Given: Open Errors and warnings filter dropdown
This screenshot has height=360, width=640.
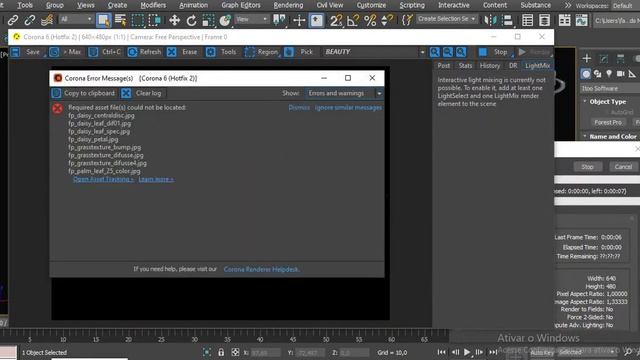Looking at the screenshot, I should click(x=344, y=93).
